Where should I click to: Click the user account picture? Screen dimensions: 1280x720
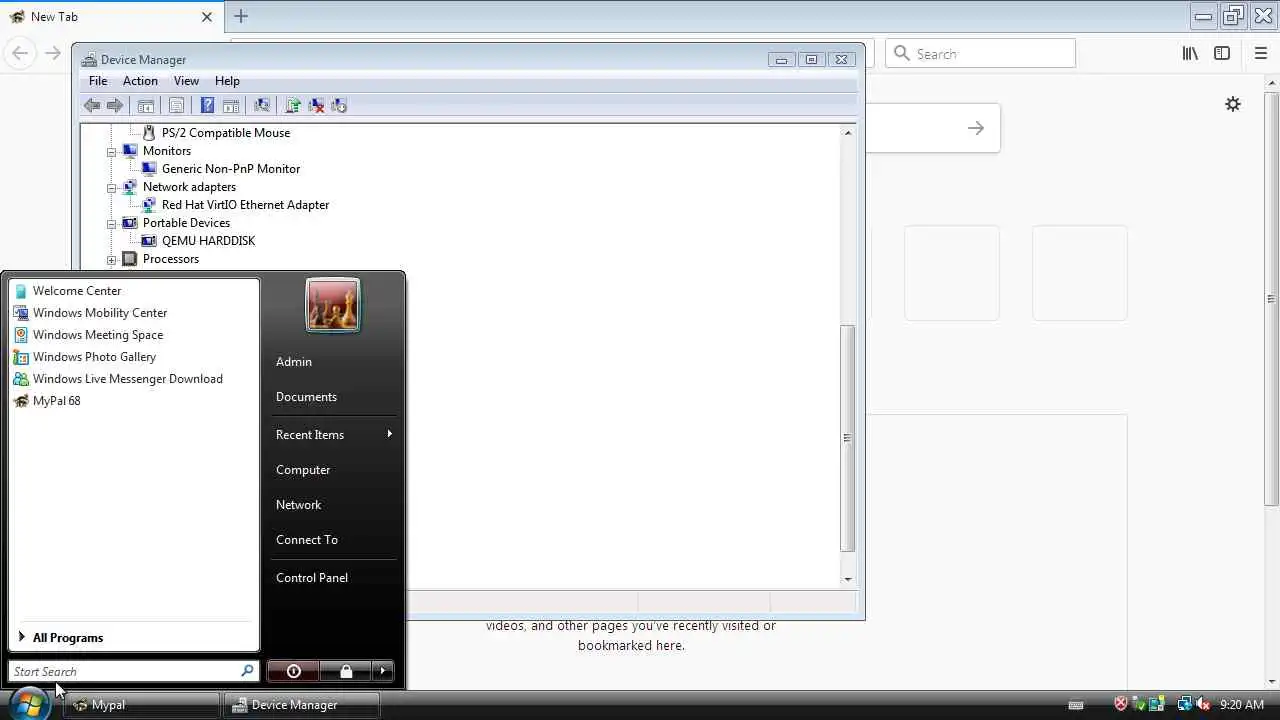point(333,306)
